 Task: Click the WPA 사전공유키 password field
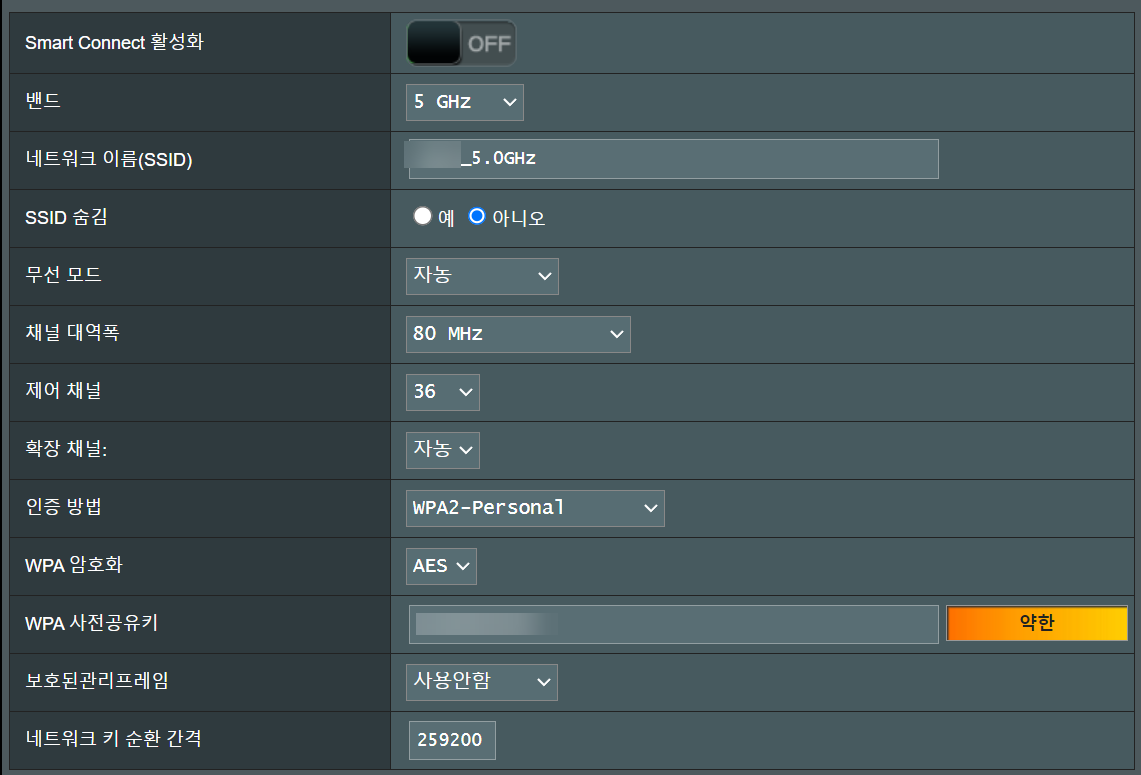coord(673,624)
